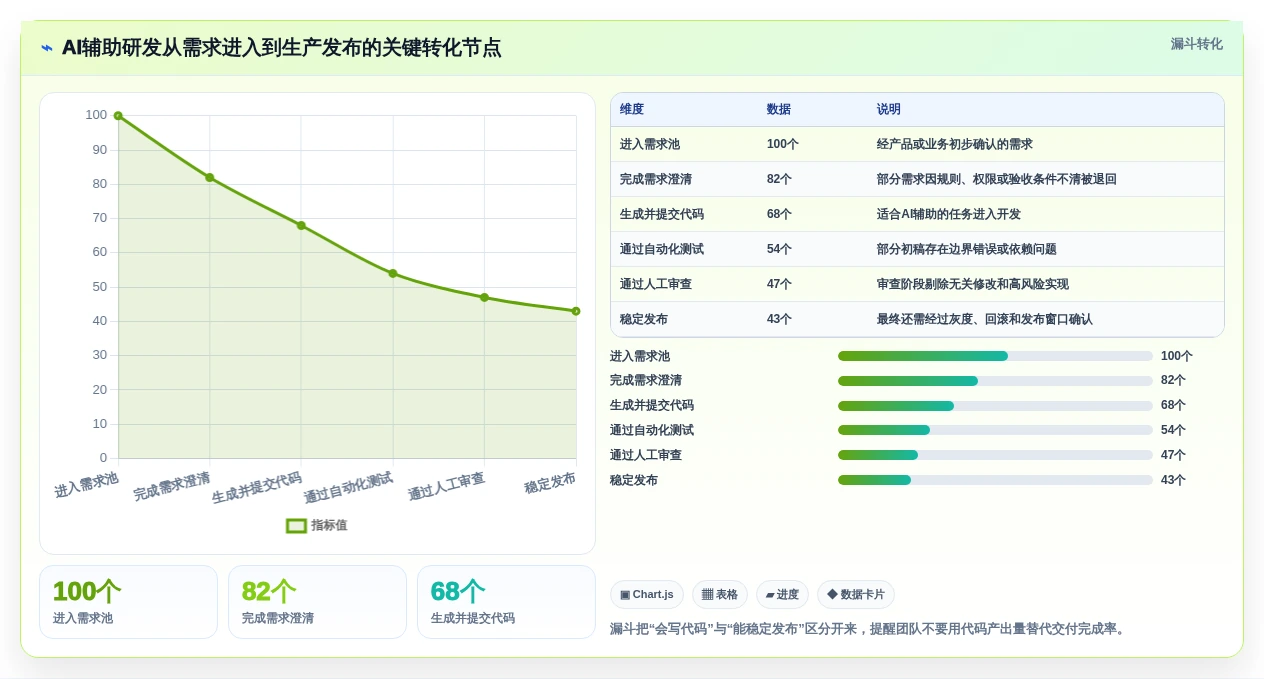Click the 82个 value in the table
The height and width of the screenshot is (679, 1264).
click(x=779, y=179)
